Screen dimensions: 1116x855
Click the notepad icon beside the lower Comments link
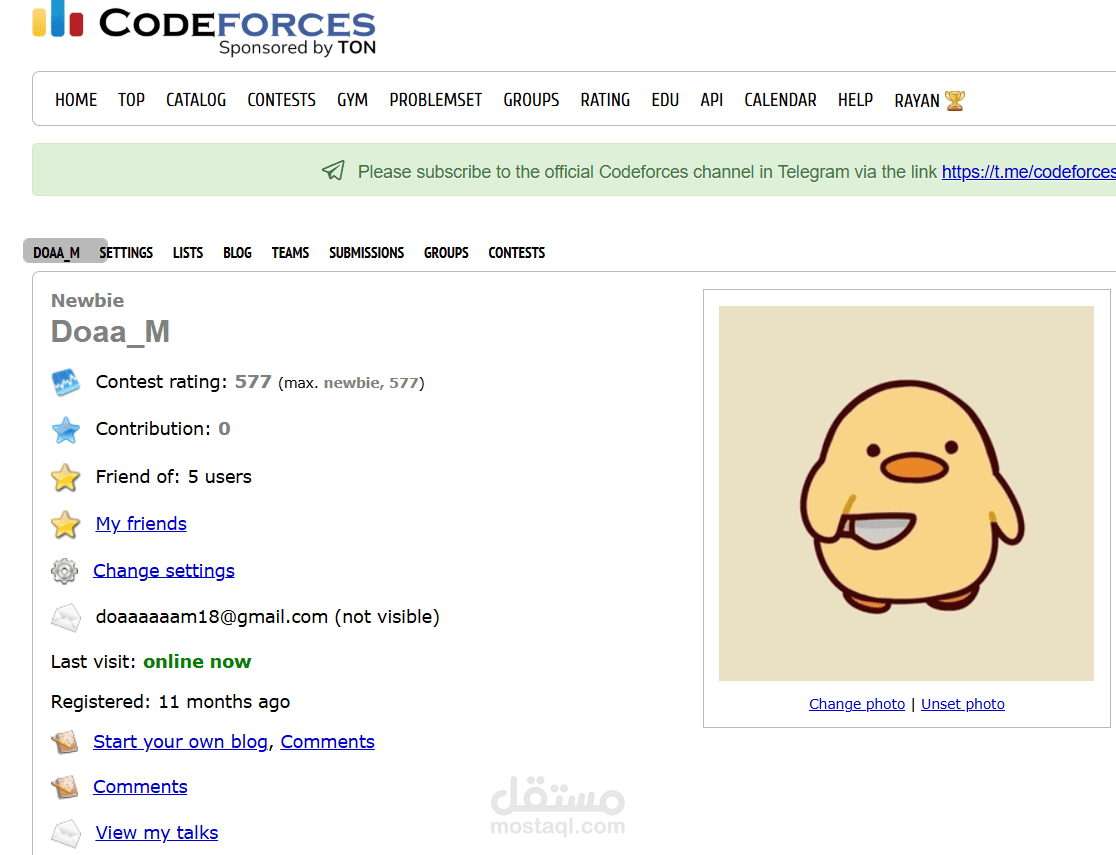pos(65,787)
